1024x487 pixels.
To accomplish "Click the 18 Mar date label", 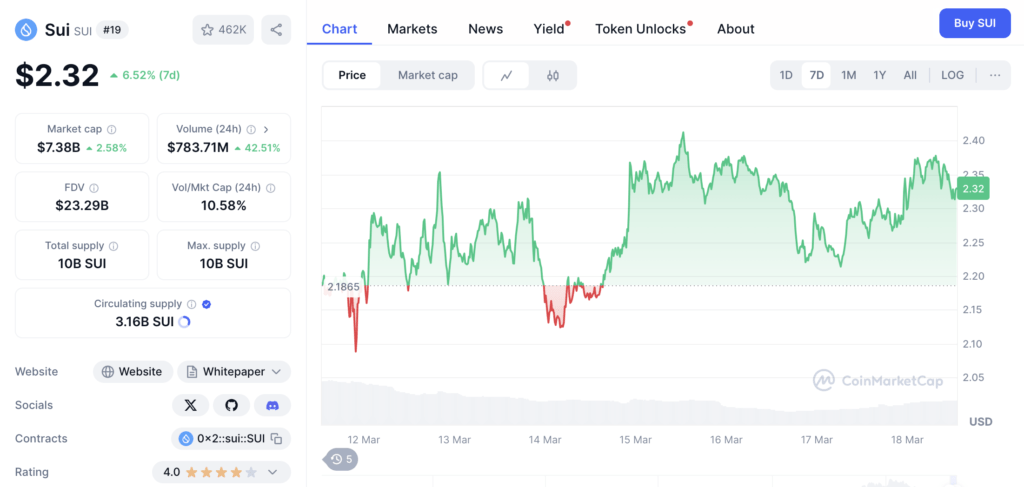I will (x=908, y=440).
